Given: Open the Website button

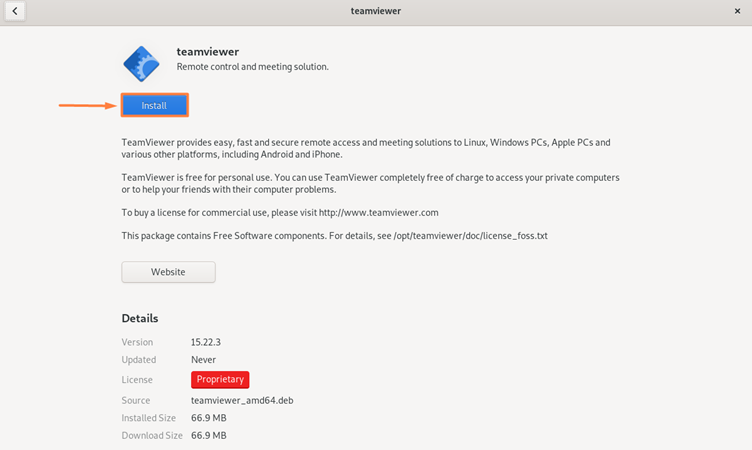Looking at the screenshot, I should (168, 272).
